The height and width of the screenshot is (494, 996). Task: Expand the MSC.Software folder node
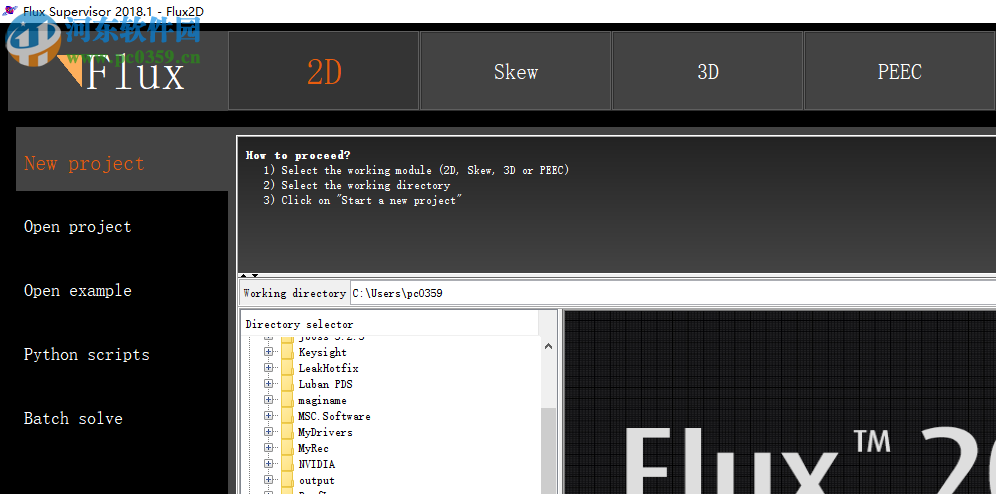[x=268, y=416]
